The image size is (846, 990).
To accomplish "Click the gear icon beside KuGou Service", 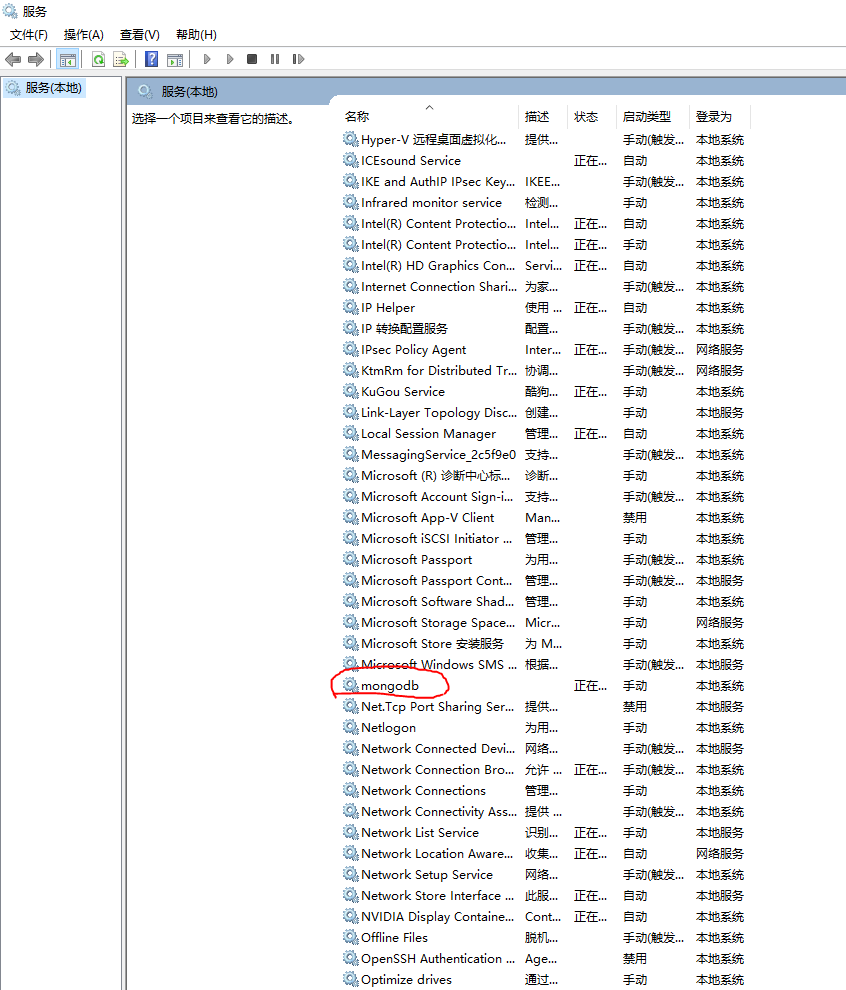I will [350, 391].
